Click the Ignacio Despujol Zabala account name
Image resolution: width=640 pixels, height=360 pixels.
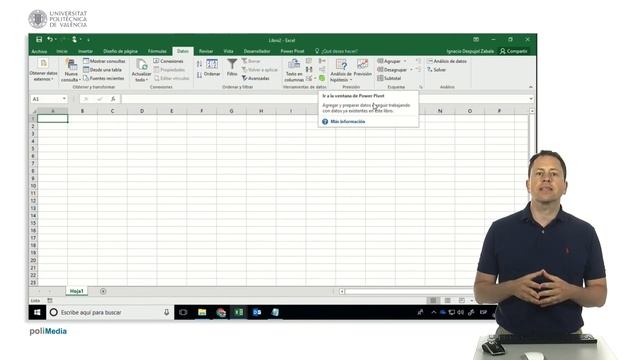pyautogui.click(x=470, y=51)
